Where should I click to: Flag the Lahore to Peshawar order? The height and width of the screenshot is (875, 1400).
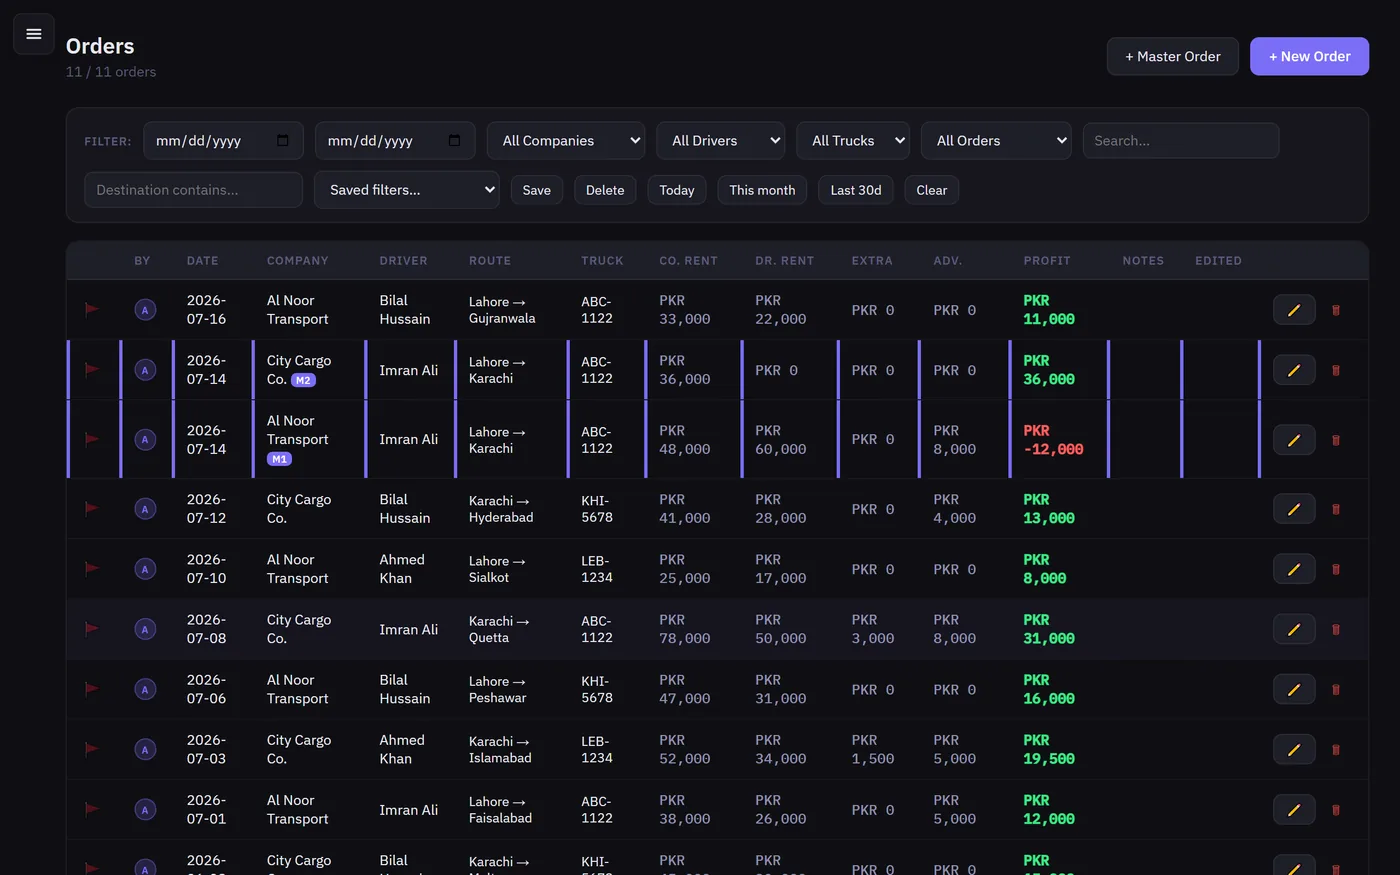pyautogui.click(x=92, y=688)
